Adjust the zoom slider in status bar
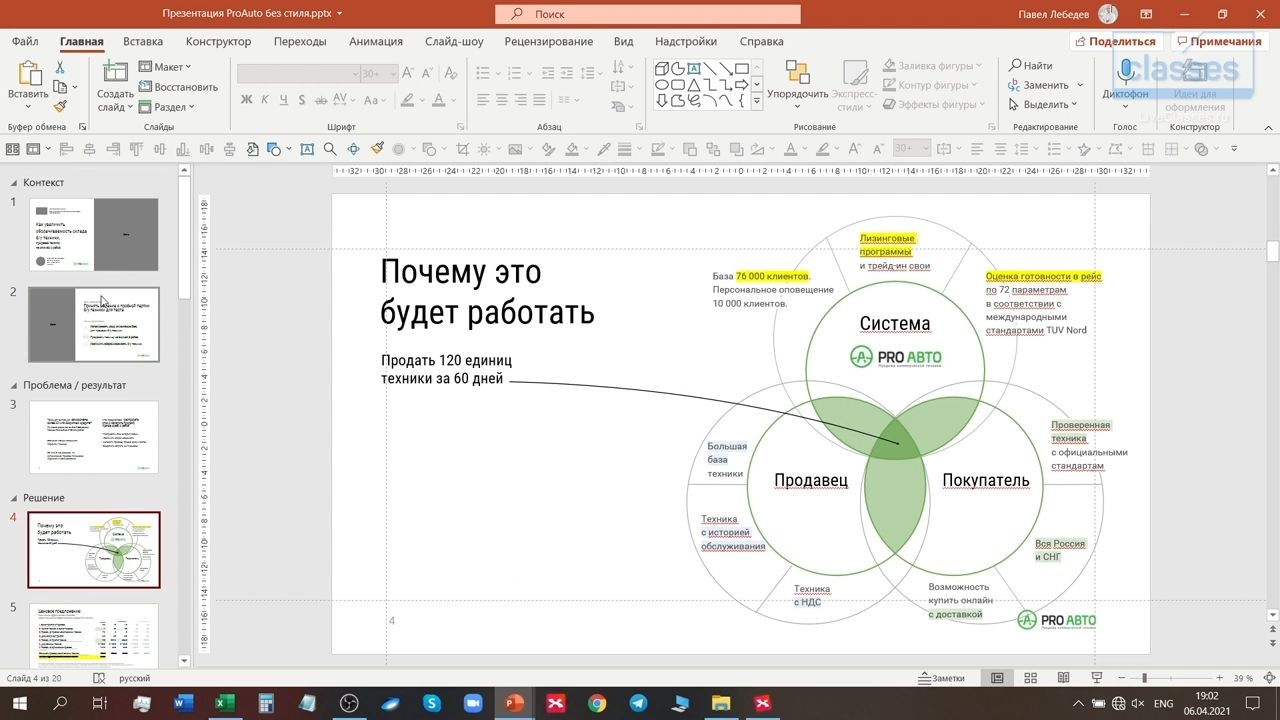 tap(1145, 678)
